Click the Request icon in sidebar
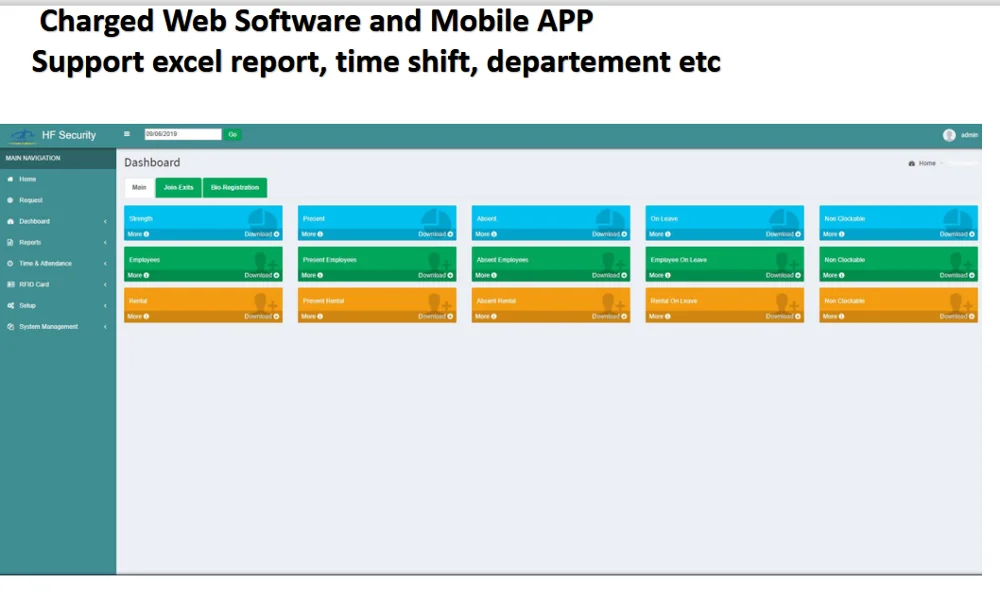The image size is (1000, 600). [x=10, y=200]
